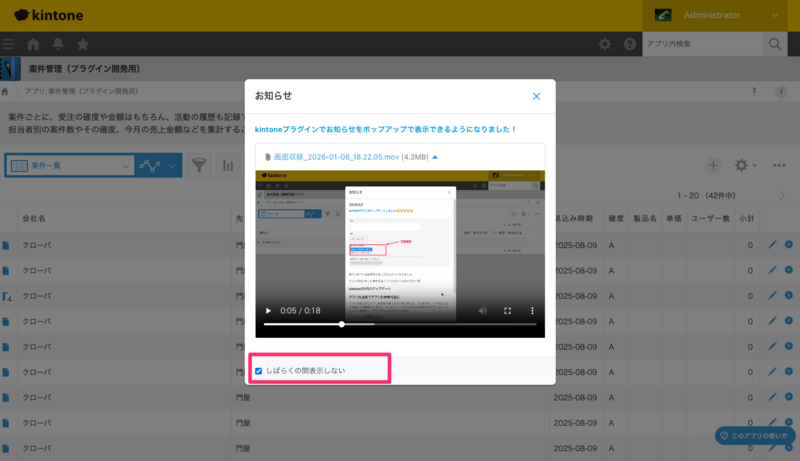Focus the アプリ内検索 search field

coord(702,44)
